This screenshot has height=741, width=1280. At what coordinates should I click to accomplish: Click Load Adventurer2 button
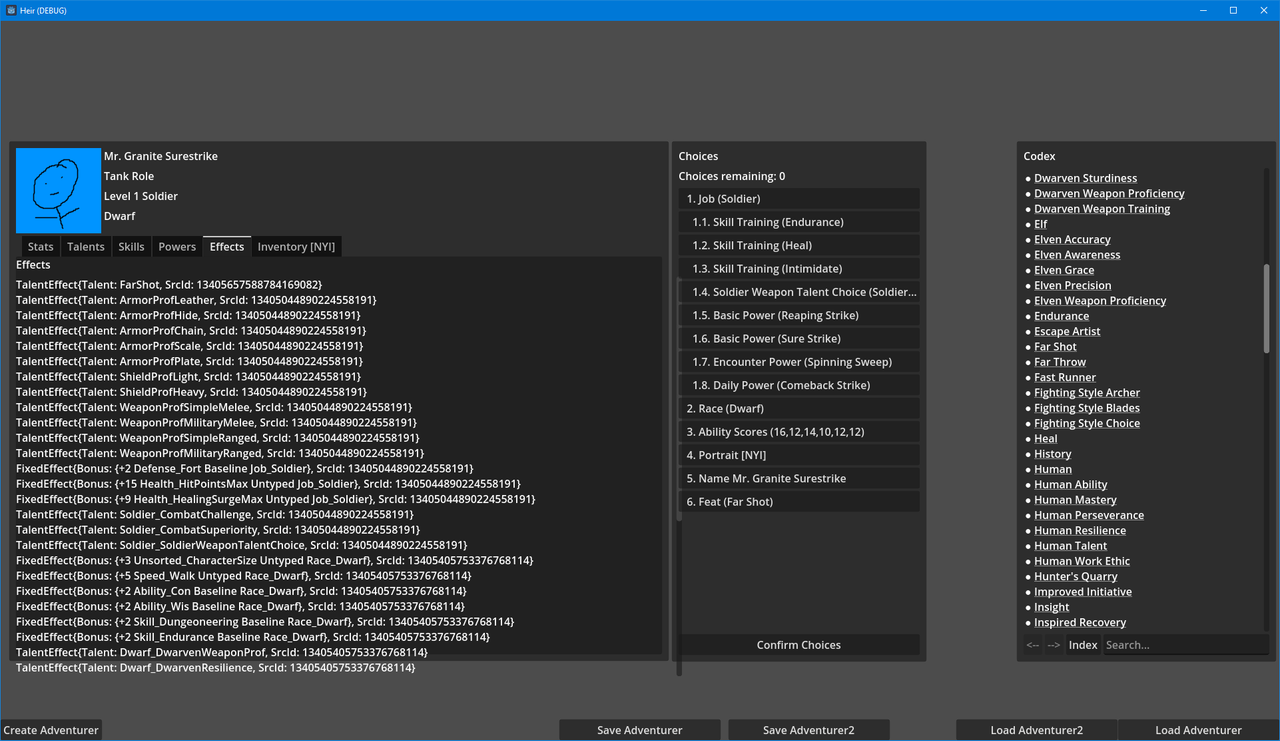tap(1037, 730)
